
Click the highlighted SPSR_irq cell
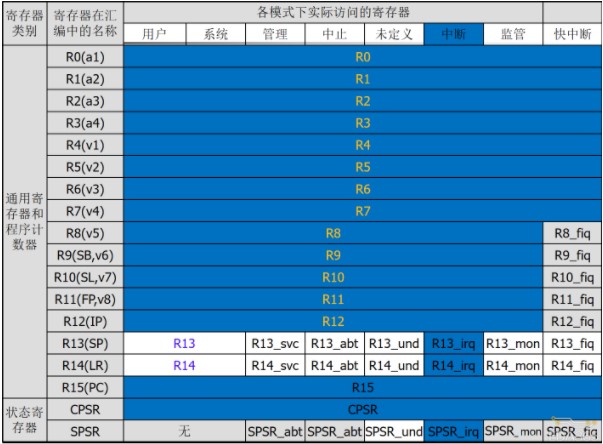click(453, 431)
